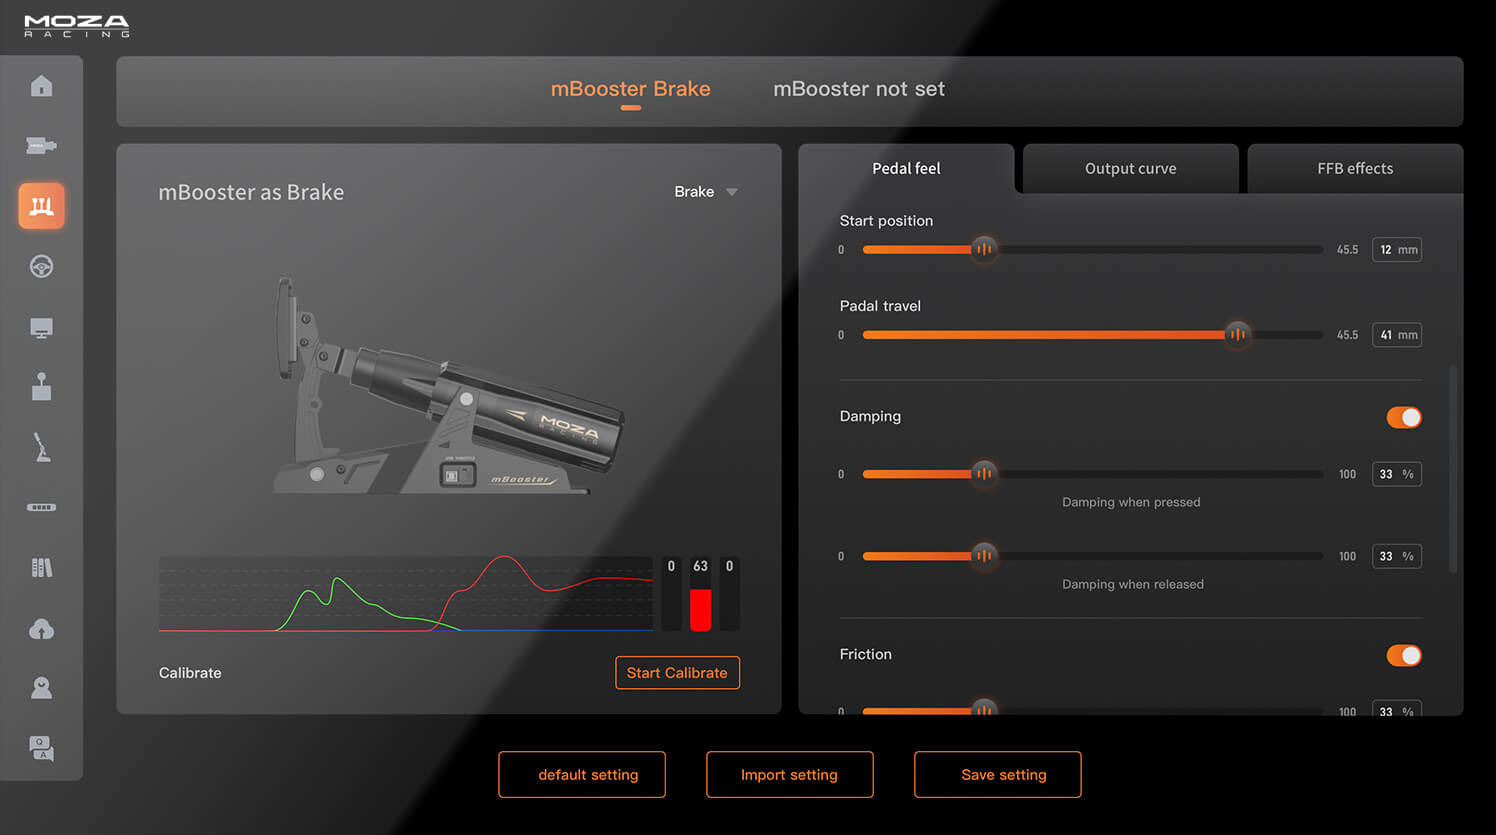This screenshot has height=835, width=1496.
Task: Open the user account icon in the sidebar
Action: pos(41,688)
